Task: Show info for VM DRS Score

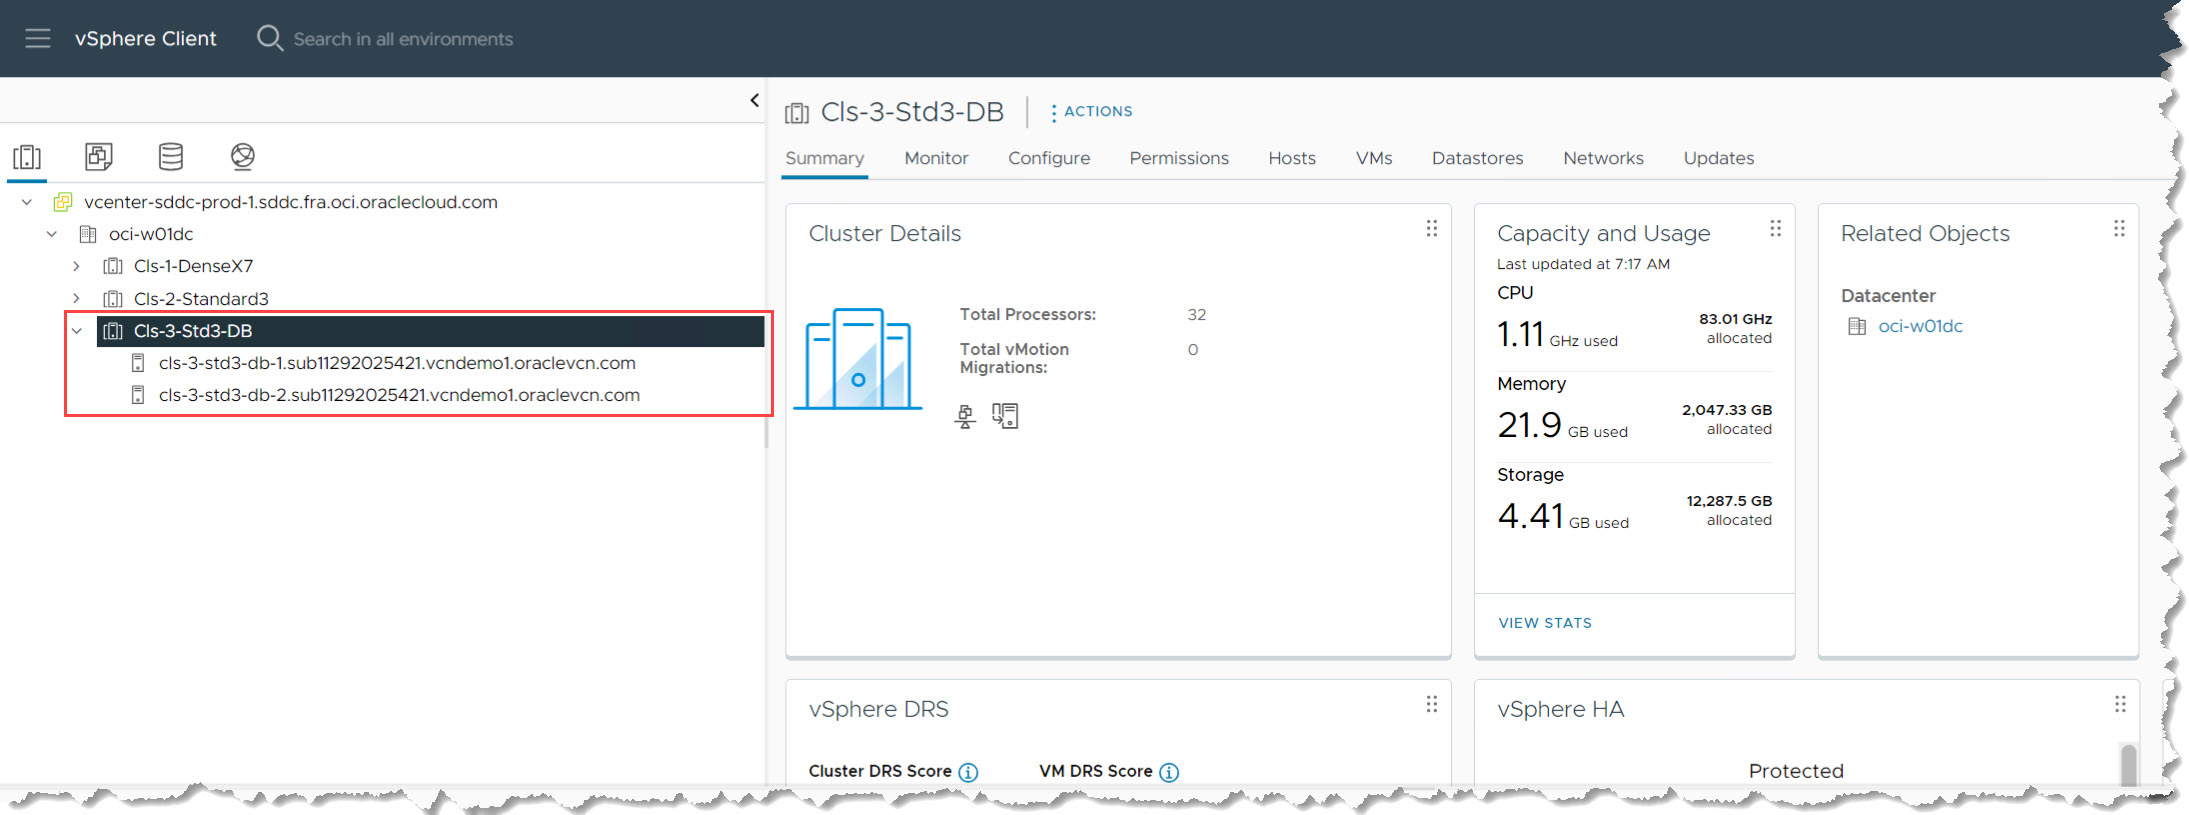Action: [1169, 772]
